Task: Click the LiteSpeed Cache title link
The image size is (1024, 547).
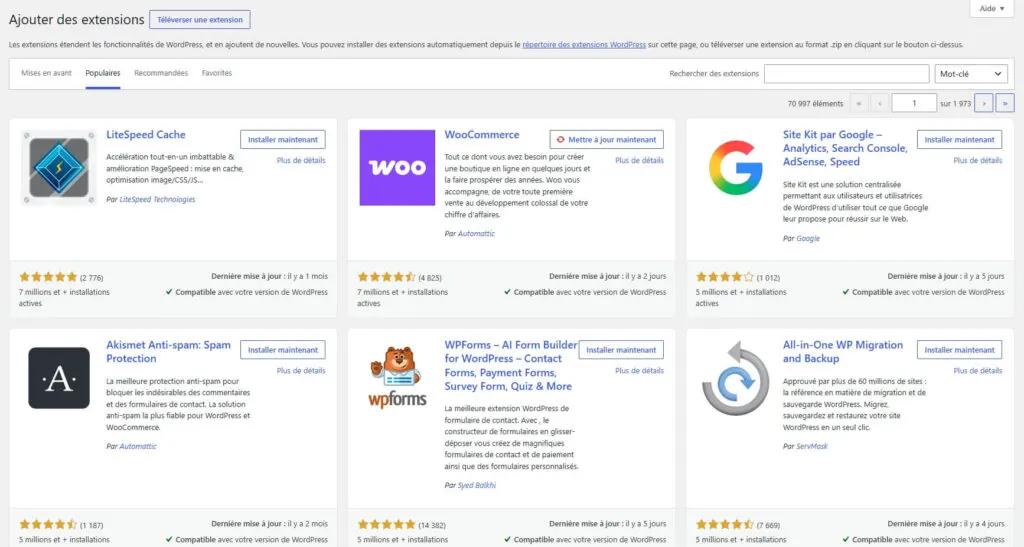Action: click(x=146, y=134)
